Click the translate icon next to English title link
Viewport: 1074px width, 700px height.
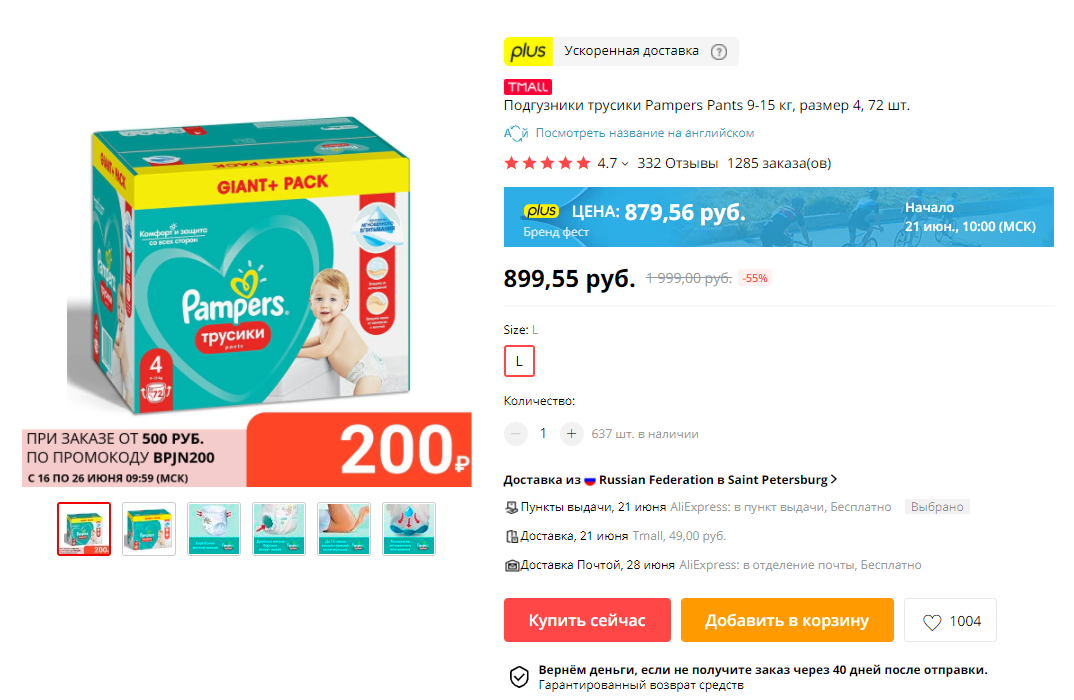point(516,133)
